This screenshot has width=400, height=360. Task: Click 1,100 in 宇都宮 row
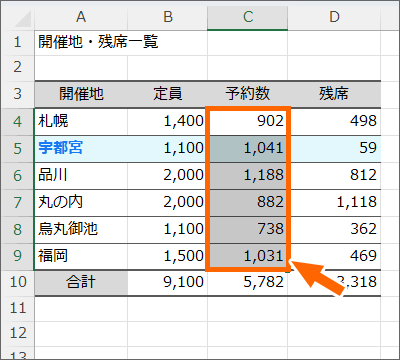tap(168, 149)
